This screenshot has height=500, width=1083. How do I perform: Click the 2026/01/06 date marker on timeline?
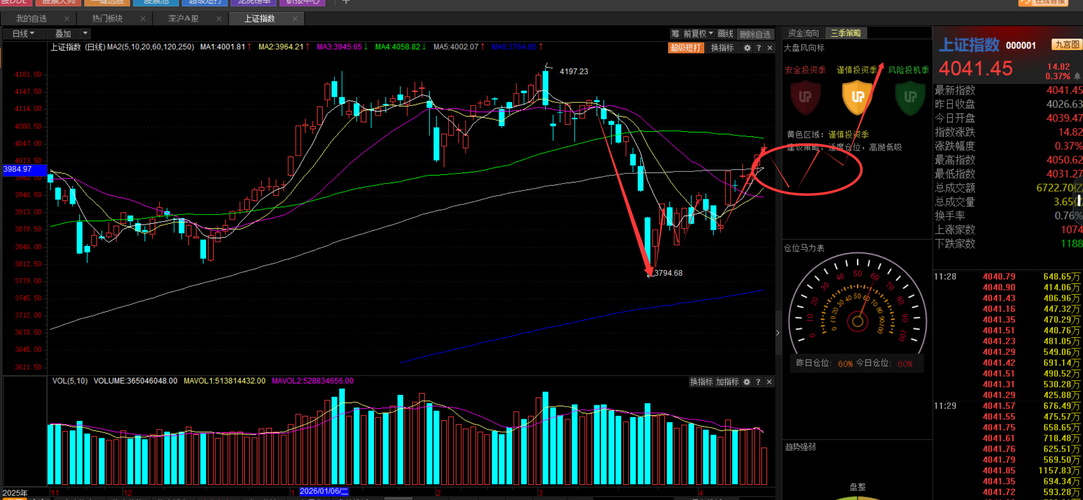tap(325, 492)
